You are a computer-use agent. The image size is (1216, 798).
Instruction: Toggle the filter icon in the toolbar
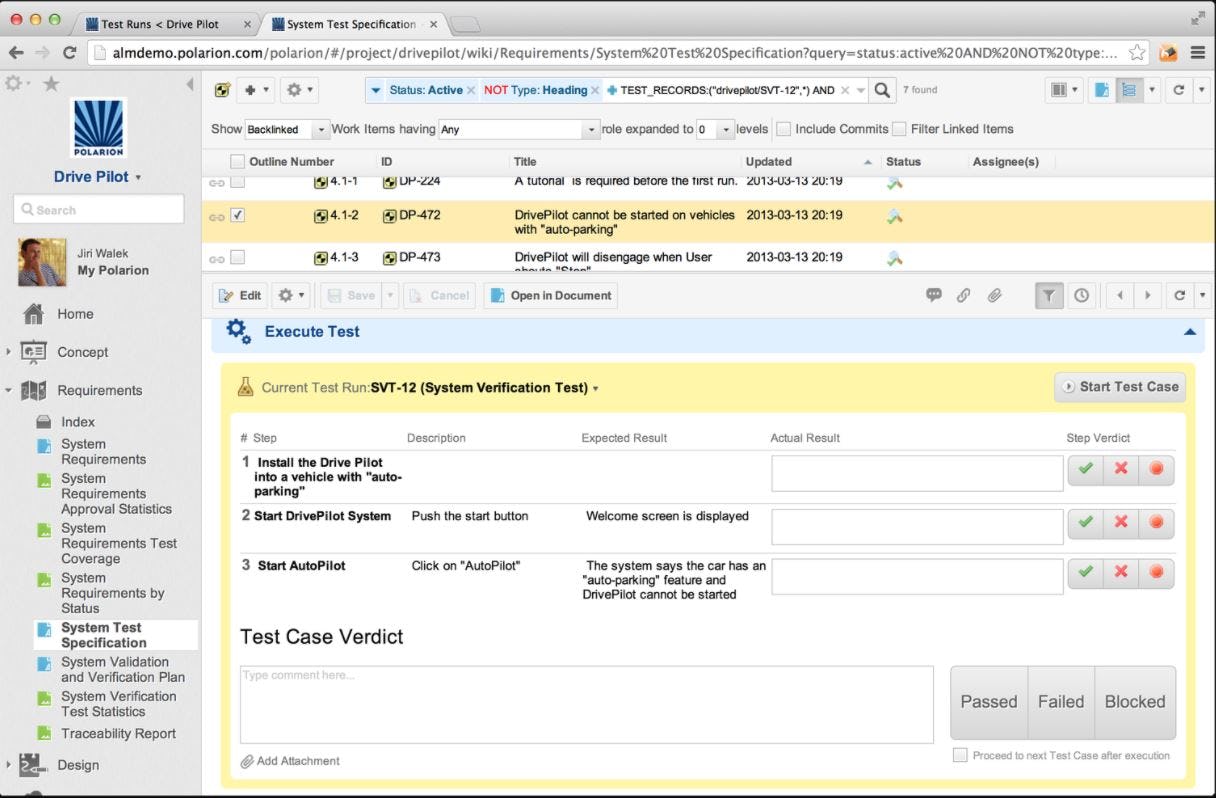[x=1048, y=295]
